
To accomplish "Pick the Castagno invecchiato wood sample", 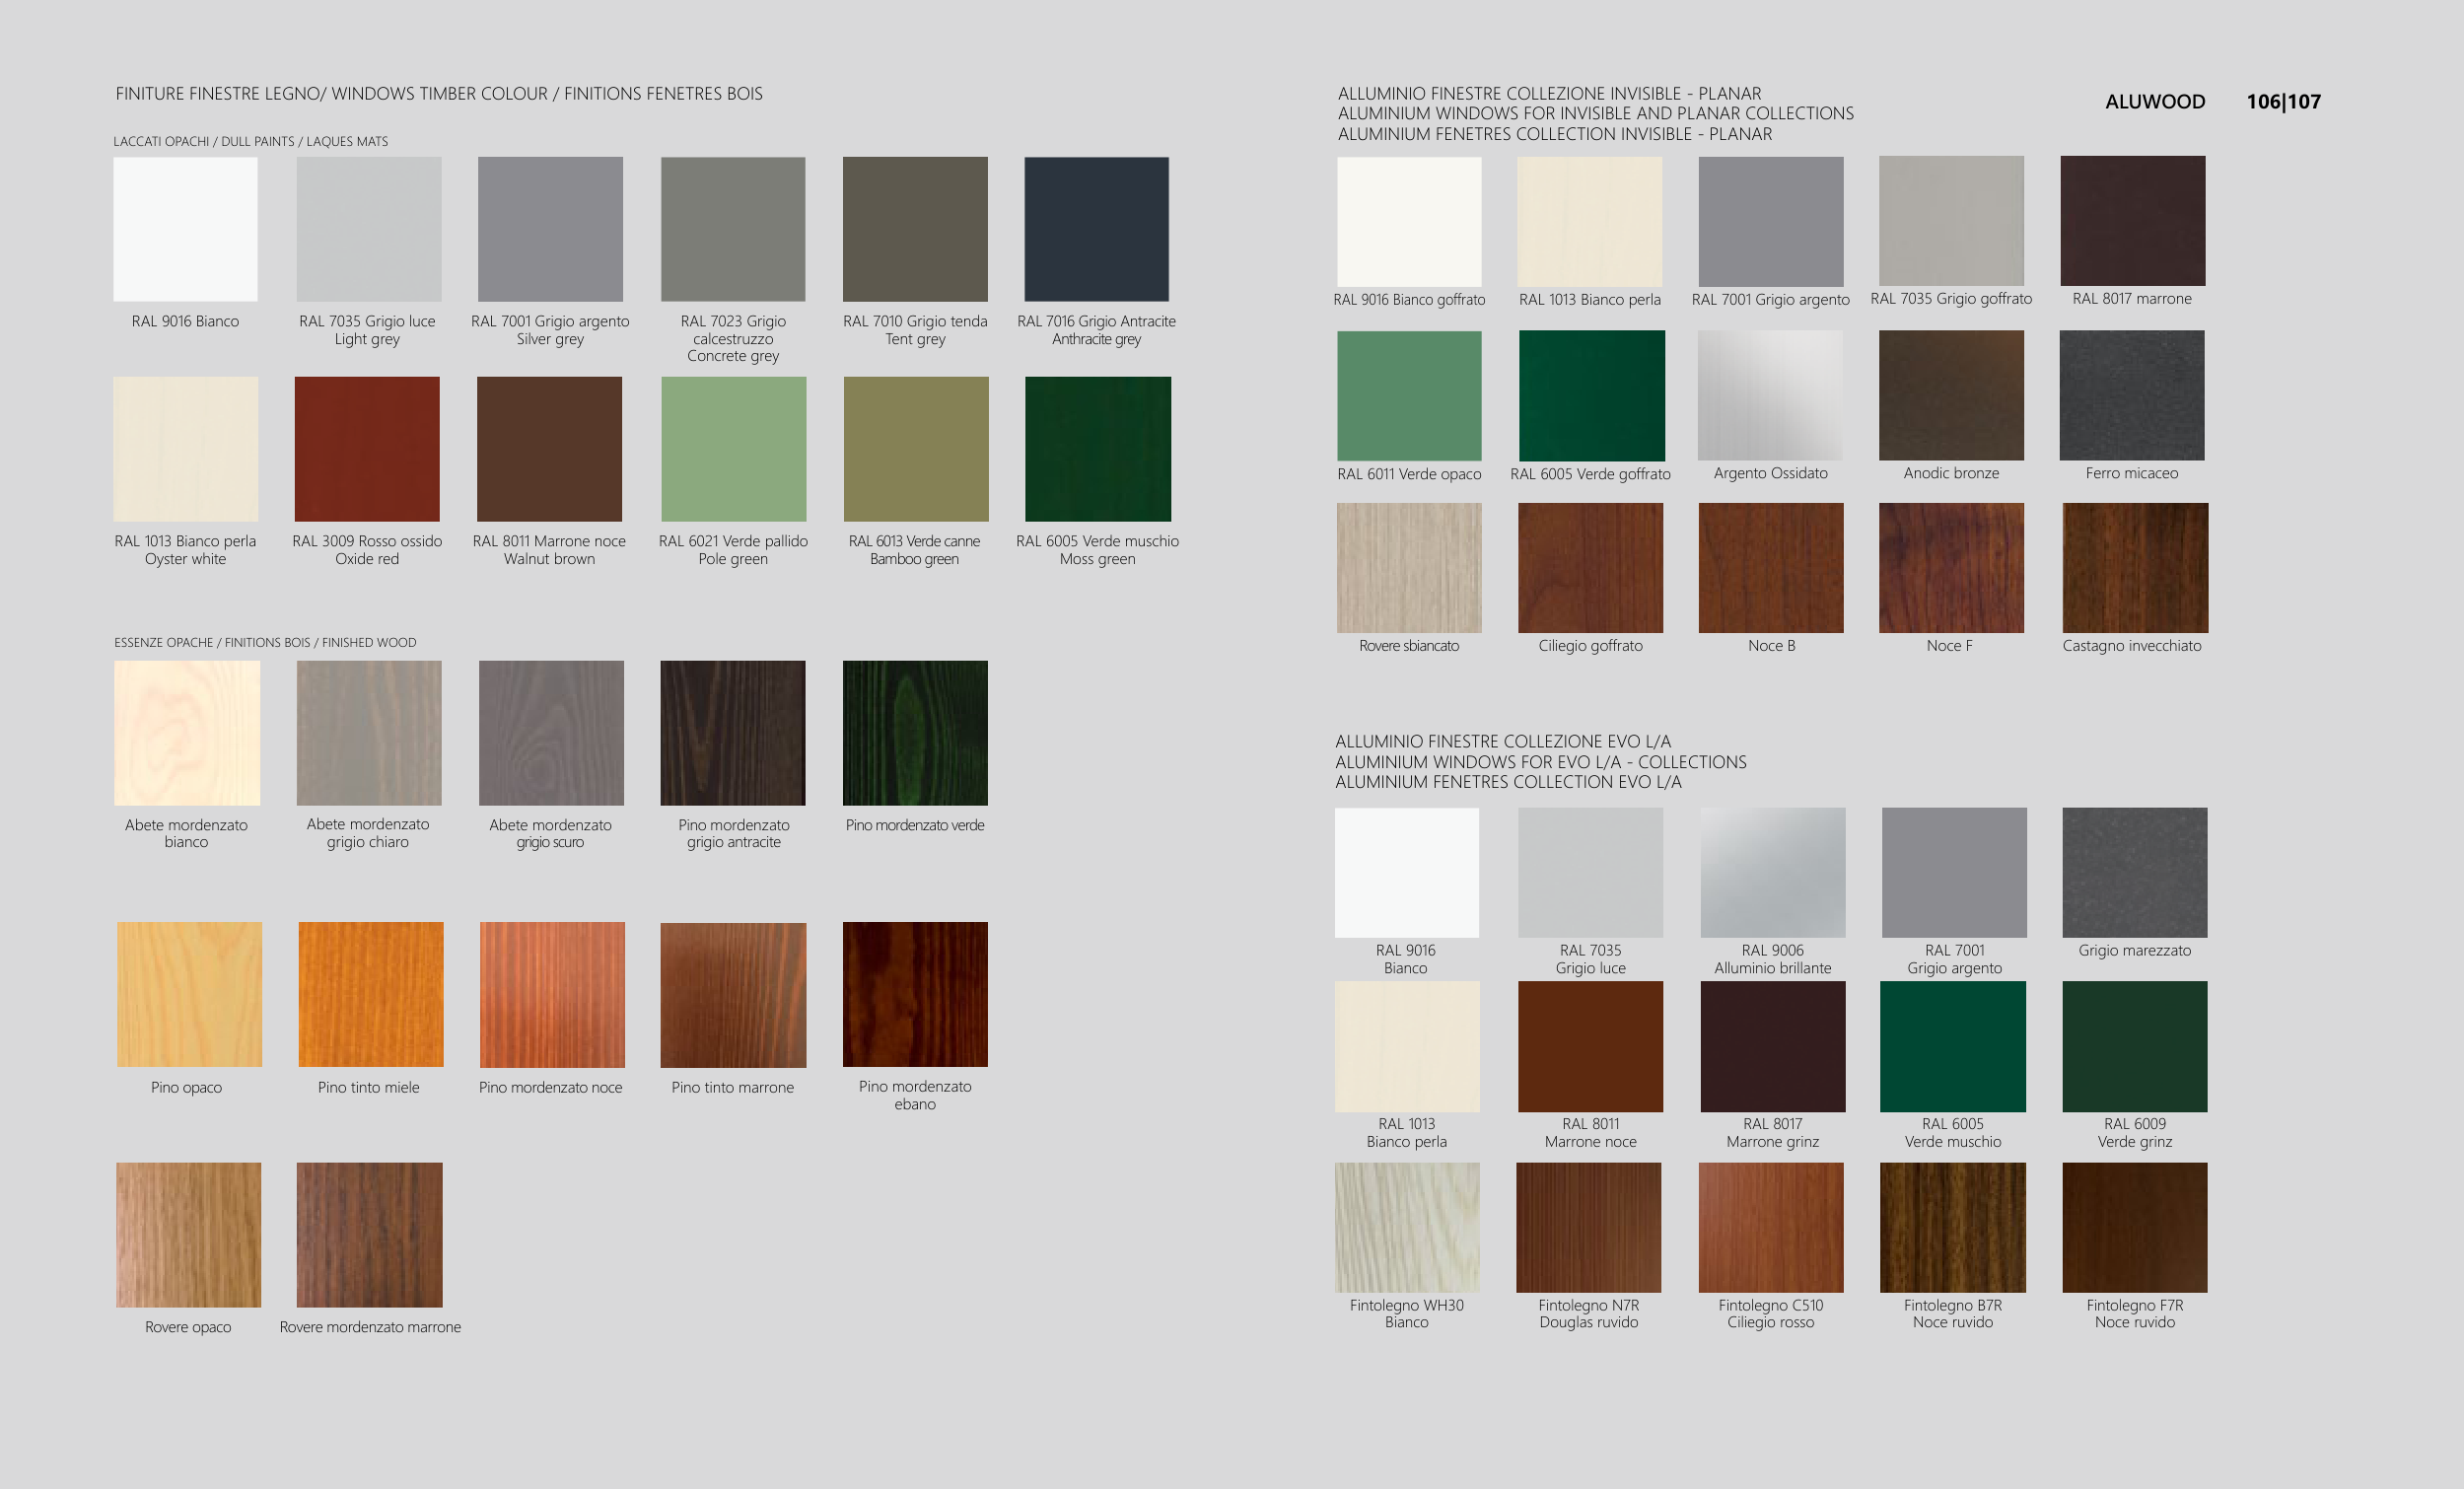I will tap(2134, 567).
